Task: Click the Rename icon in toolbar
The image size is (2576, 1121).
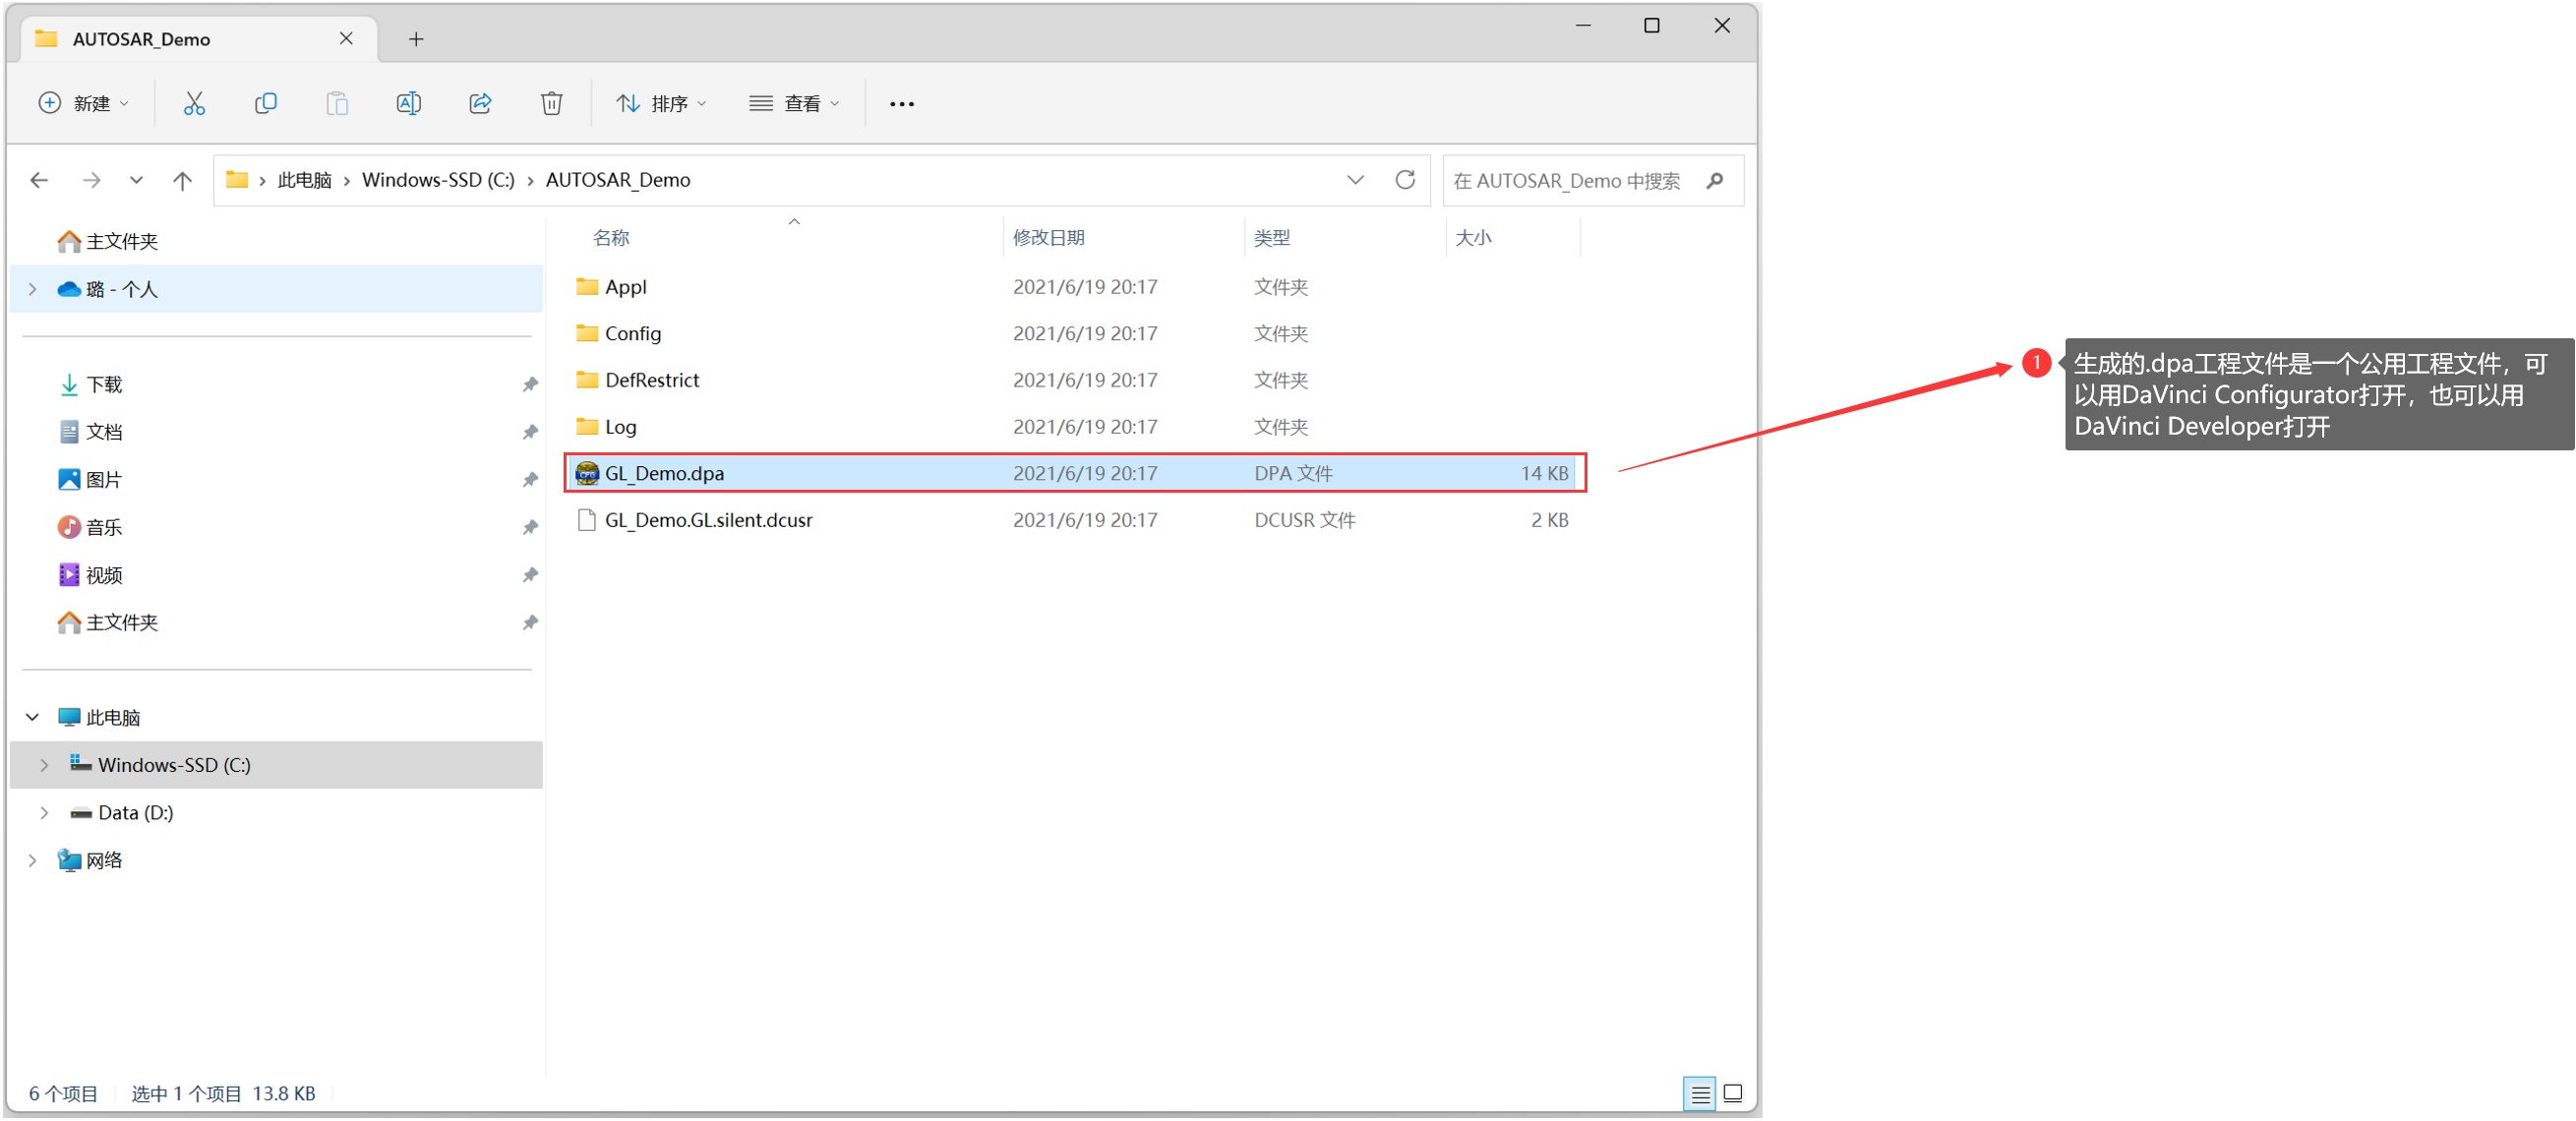Action: [408, 103]
